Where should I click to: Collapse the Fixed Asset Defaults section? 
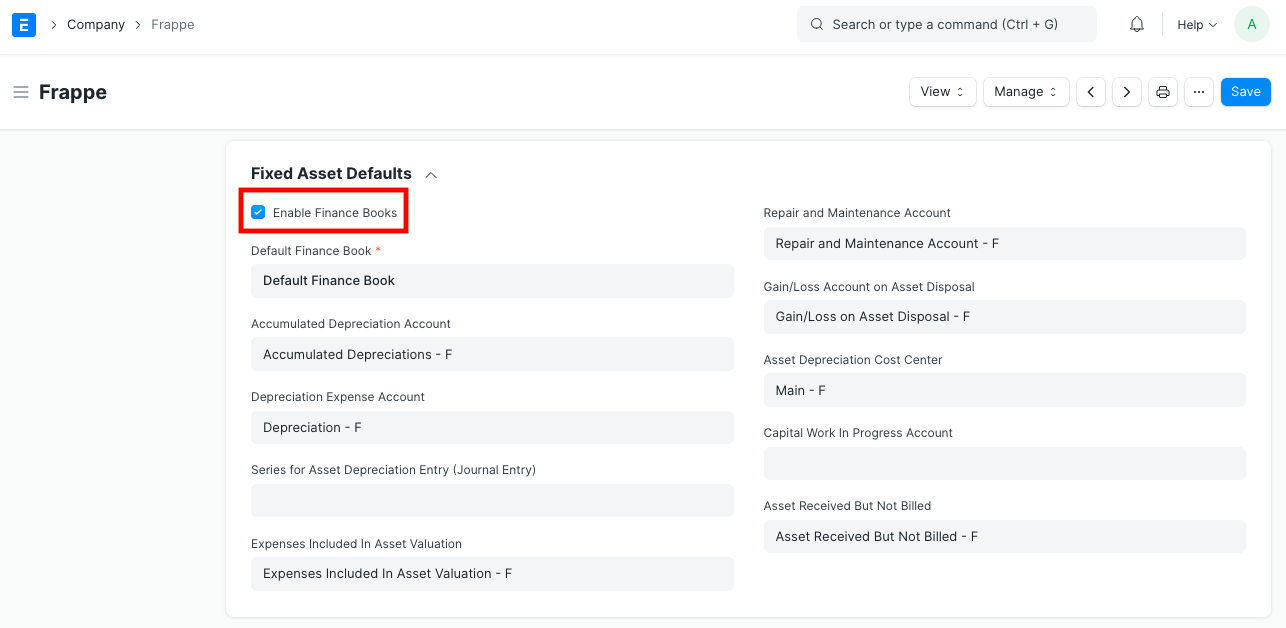tap(430, 173)
